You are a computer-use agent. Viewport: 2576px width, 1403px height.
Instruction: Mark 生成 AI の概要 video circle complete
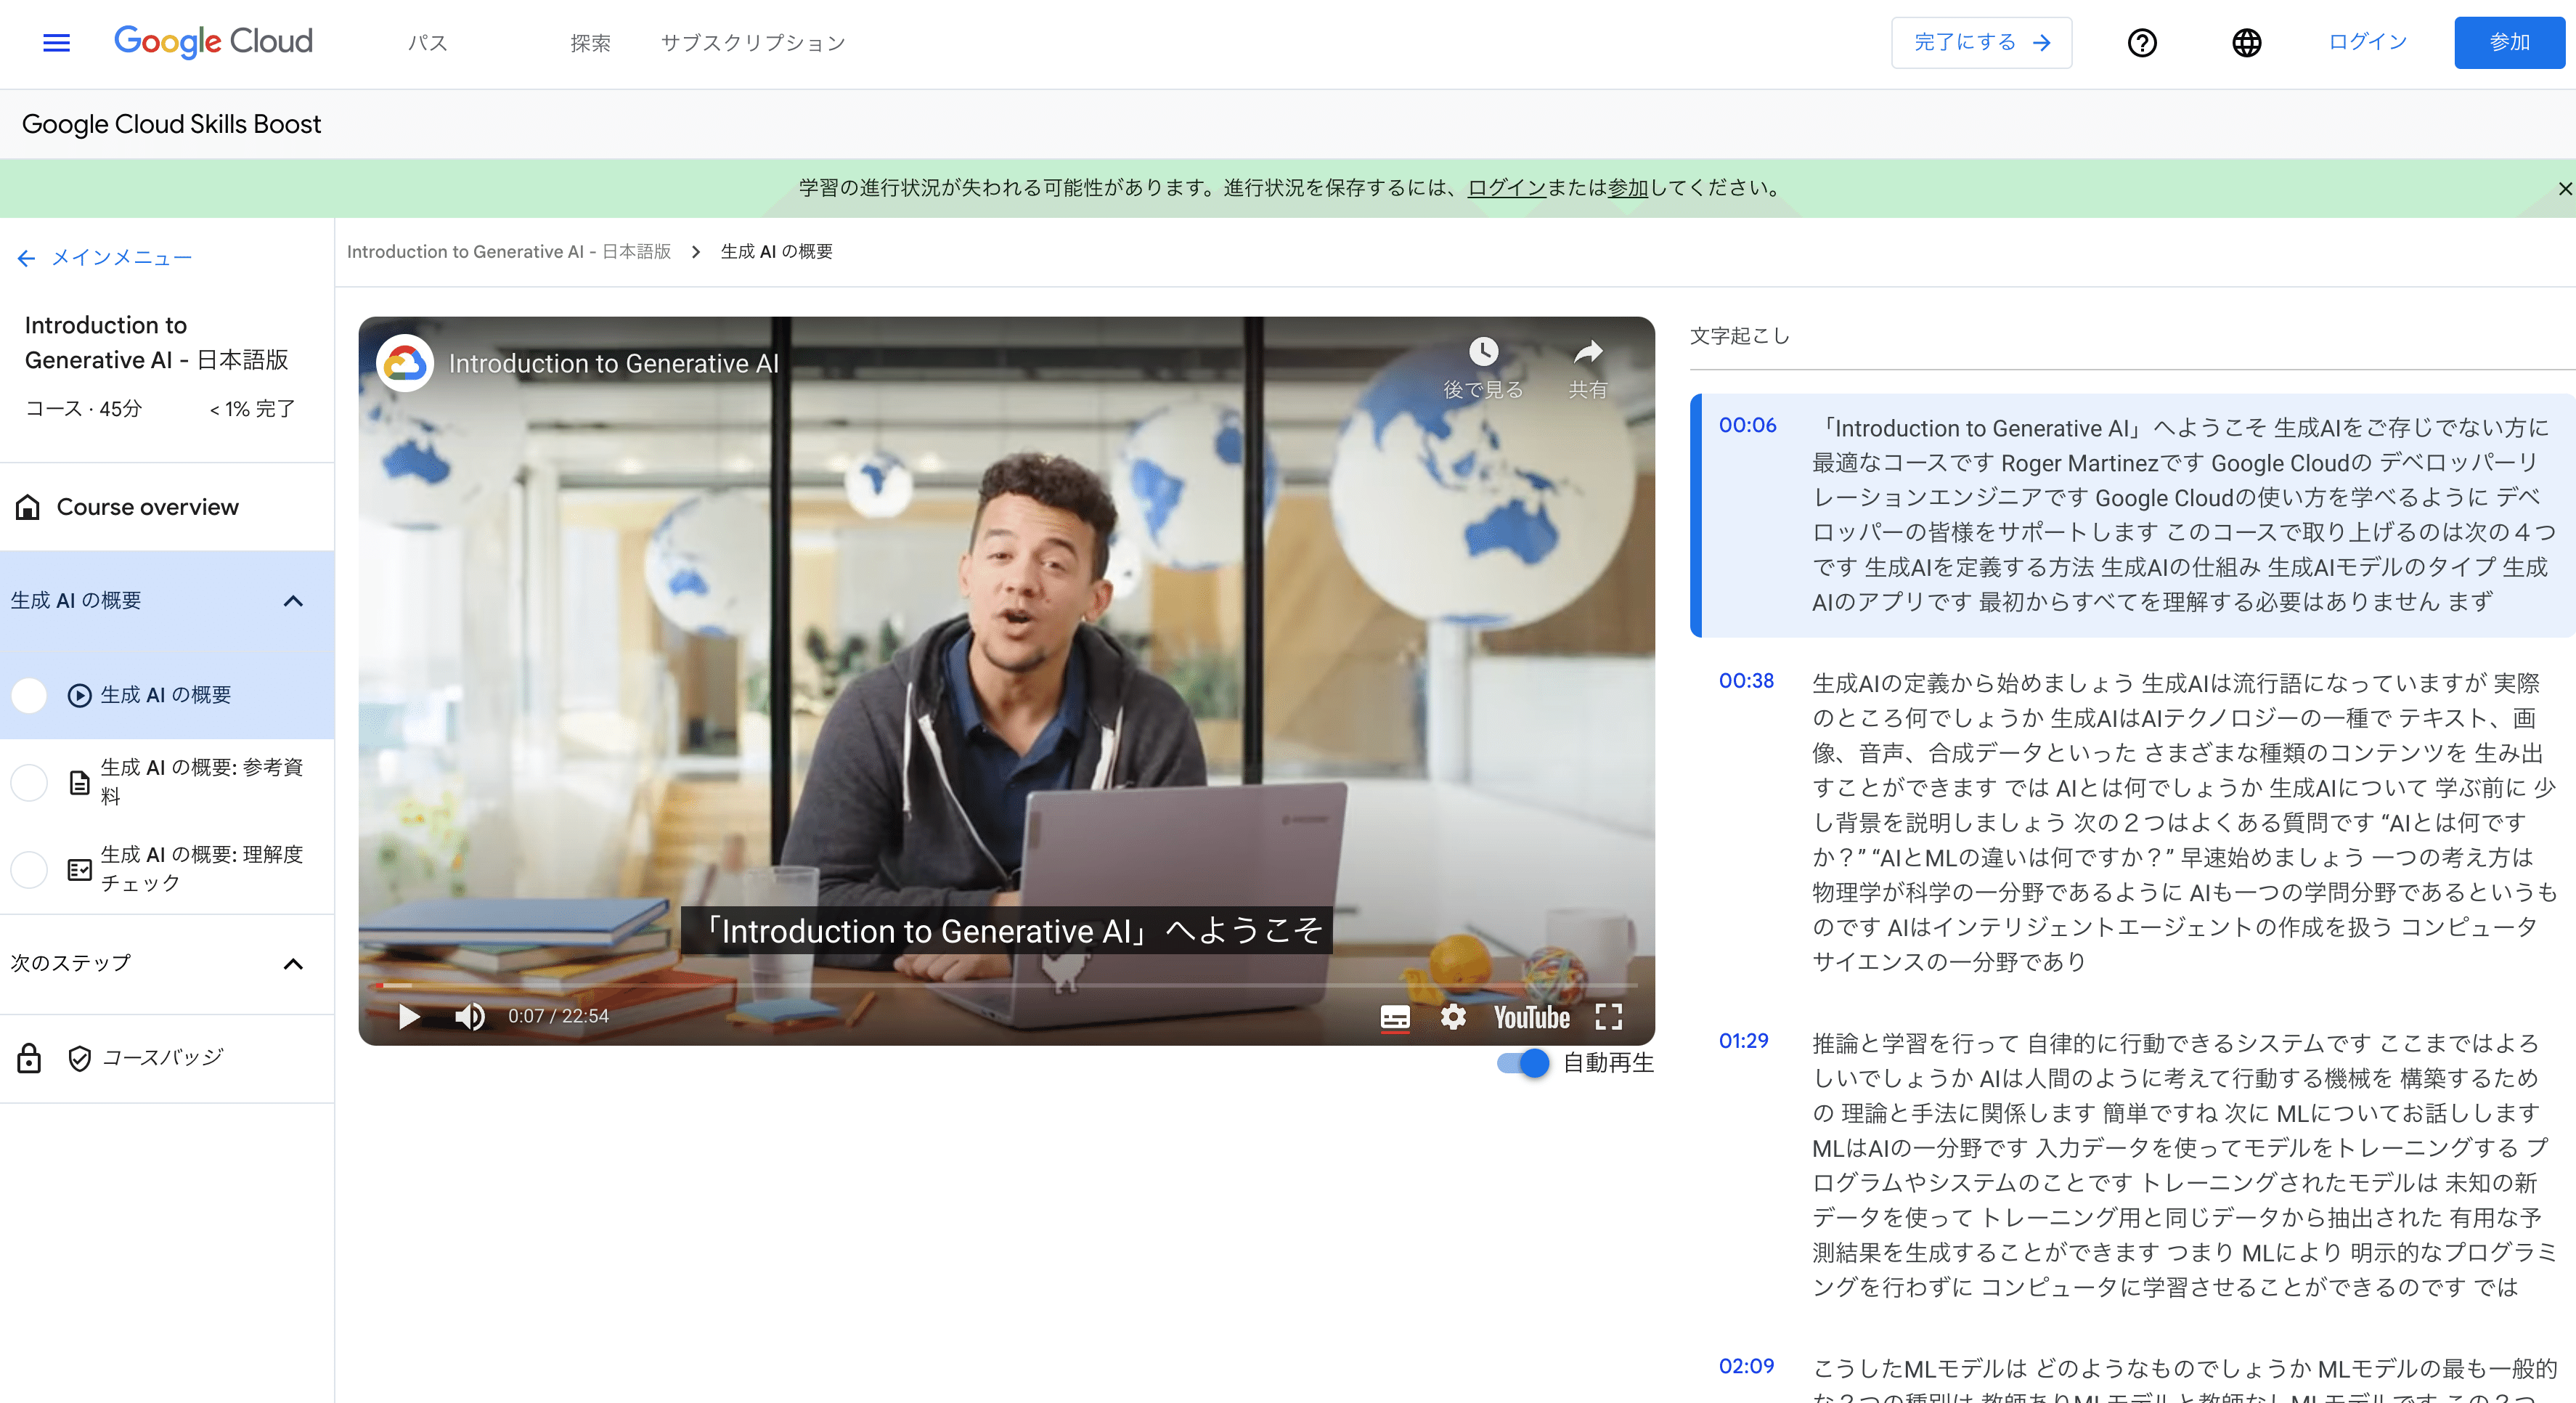pyautogui.click(x=29, y=695)
